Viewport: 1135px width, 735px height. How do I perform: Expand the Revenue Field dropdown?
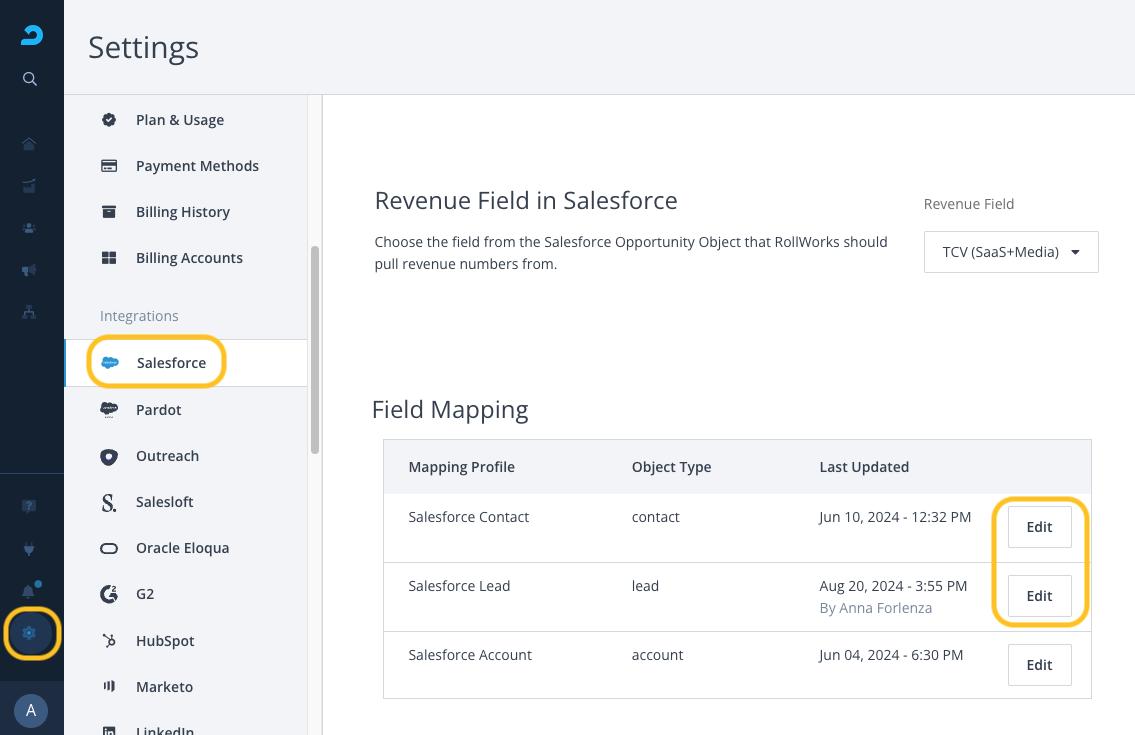[1011, 252]
